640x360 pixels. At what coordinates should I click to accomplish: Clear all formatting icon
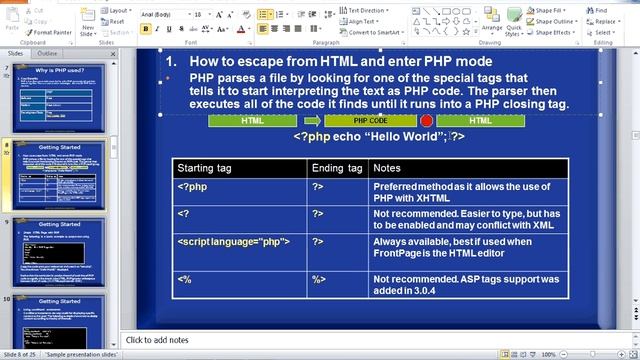246,15
